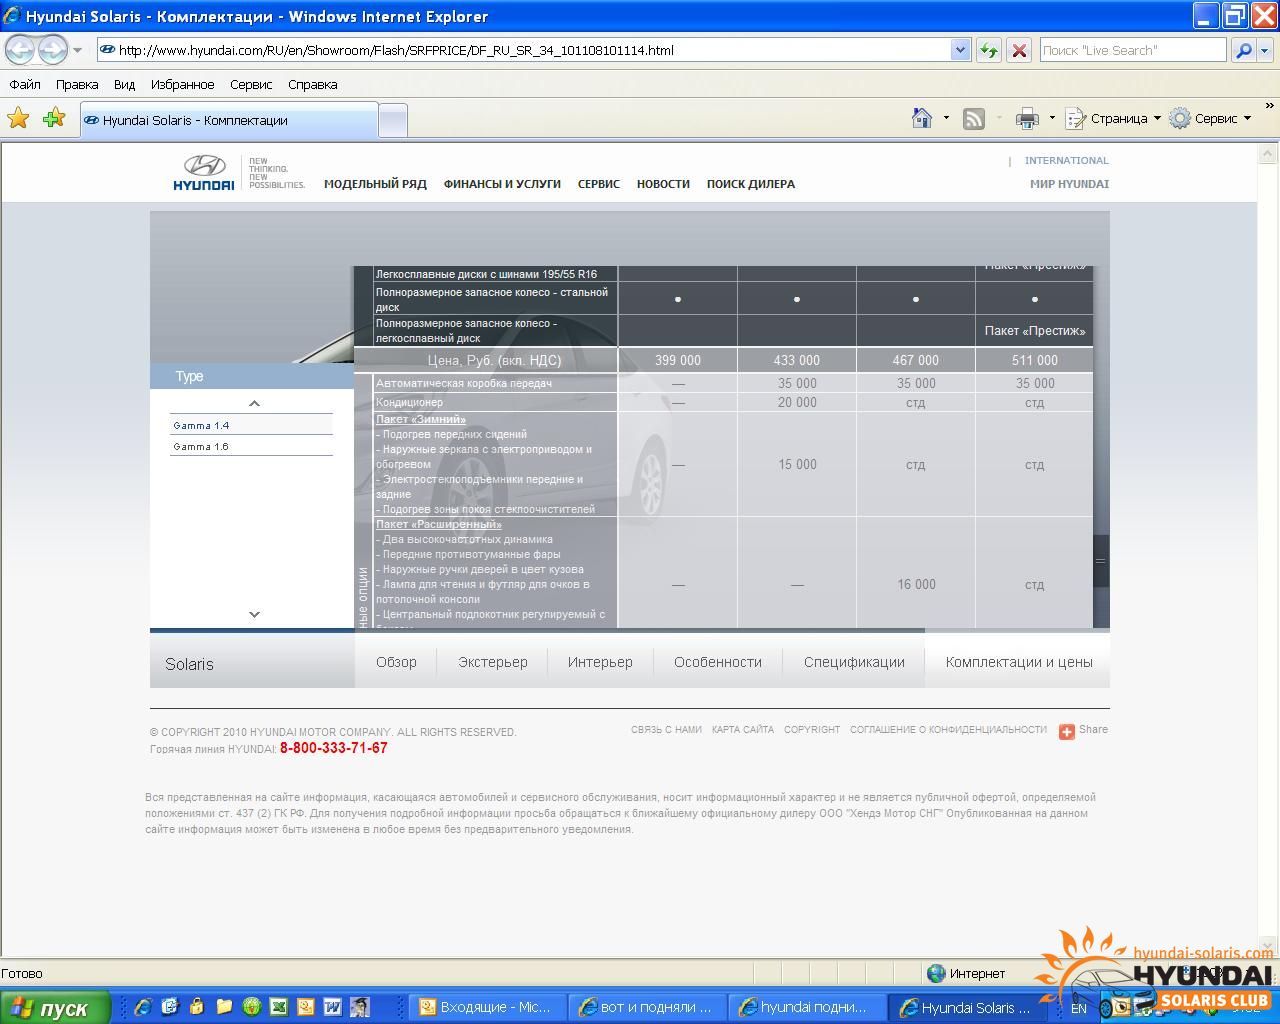Open the RSS feeds icon
This screenshot has width=1280, height=1024.
click(973, 119)
